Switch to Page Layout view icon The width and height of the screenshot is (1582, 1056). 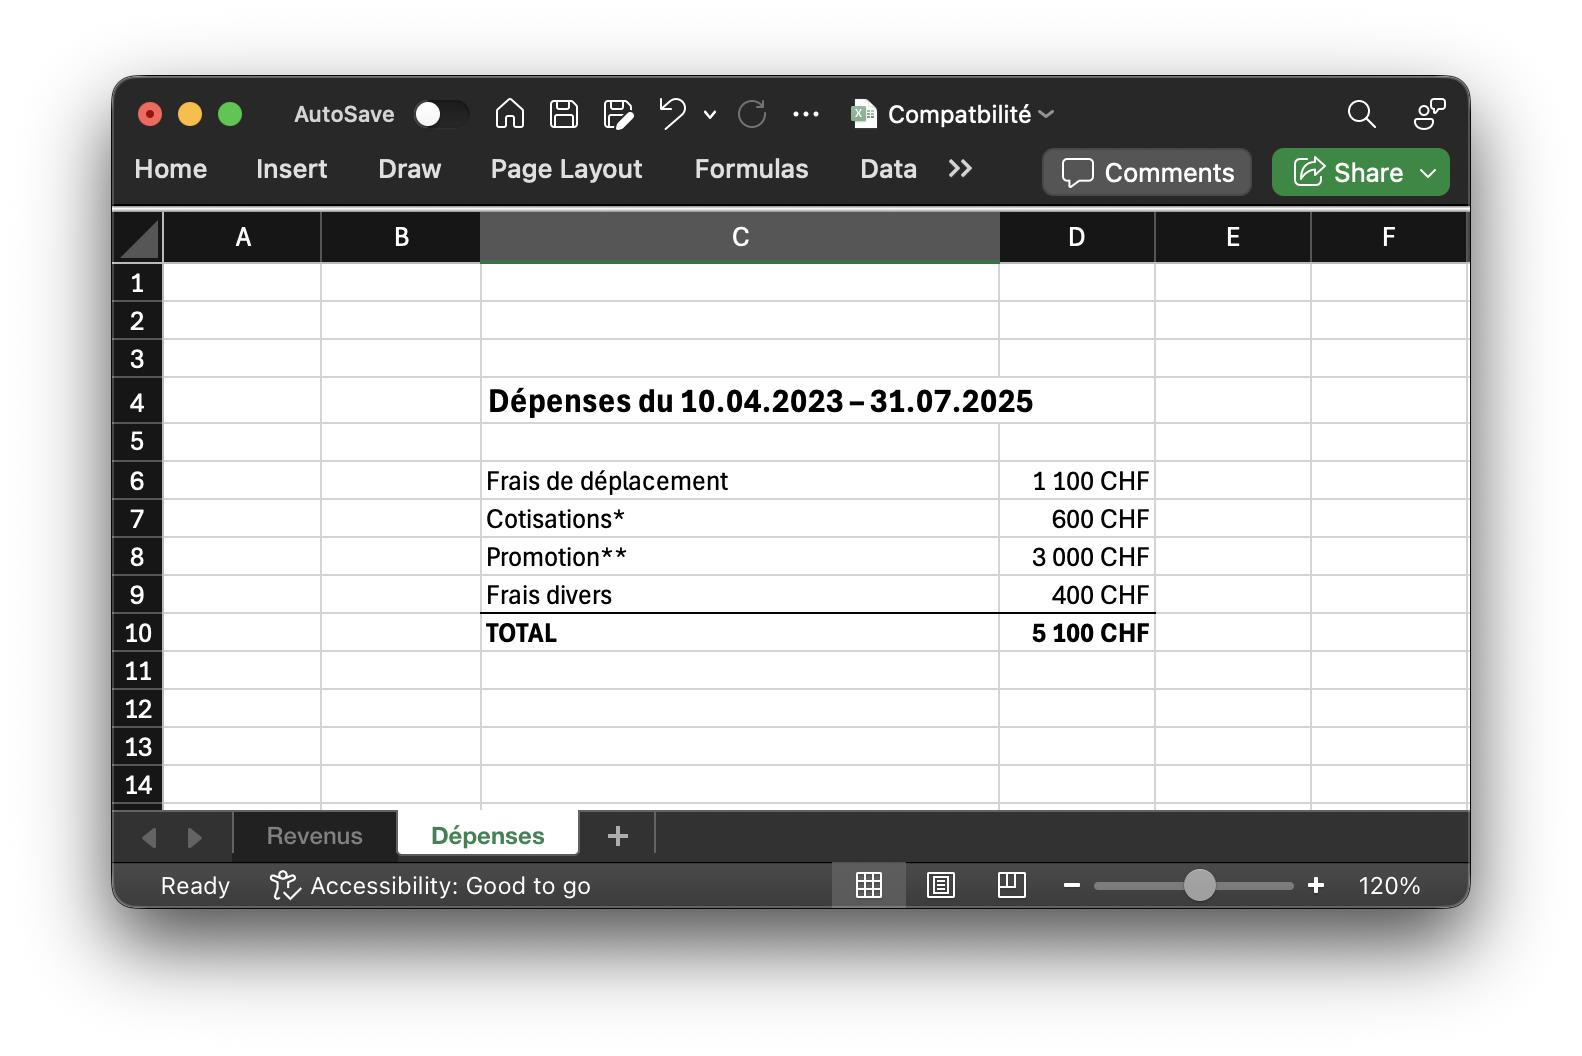941,885
